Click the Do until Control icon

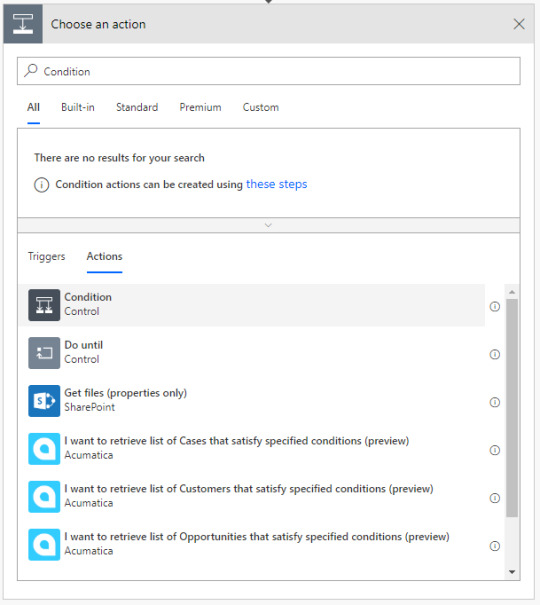pyautogui.click(x=44, y=353)
